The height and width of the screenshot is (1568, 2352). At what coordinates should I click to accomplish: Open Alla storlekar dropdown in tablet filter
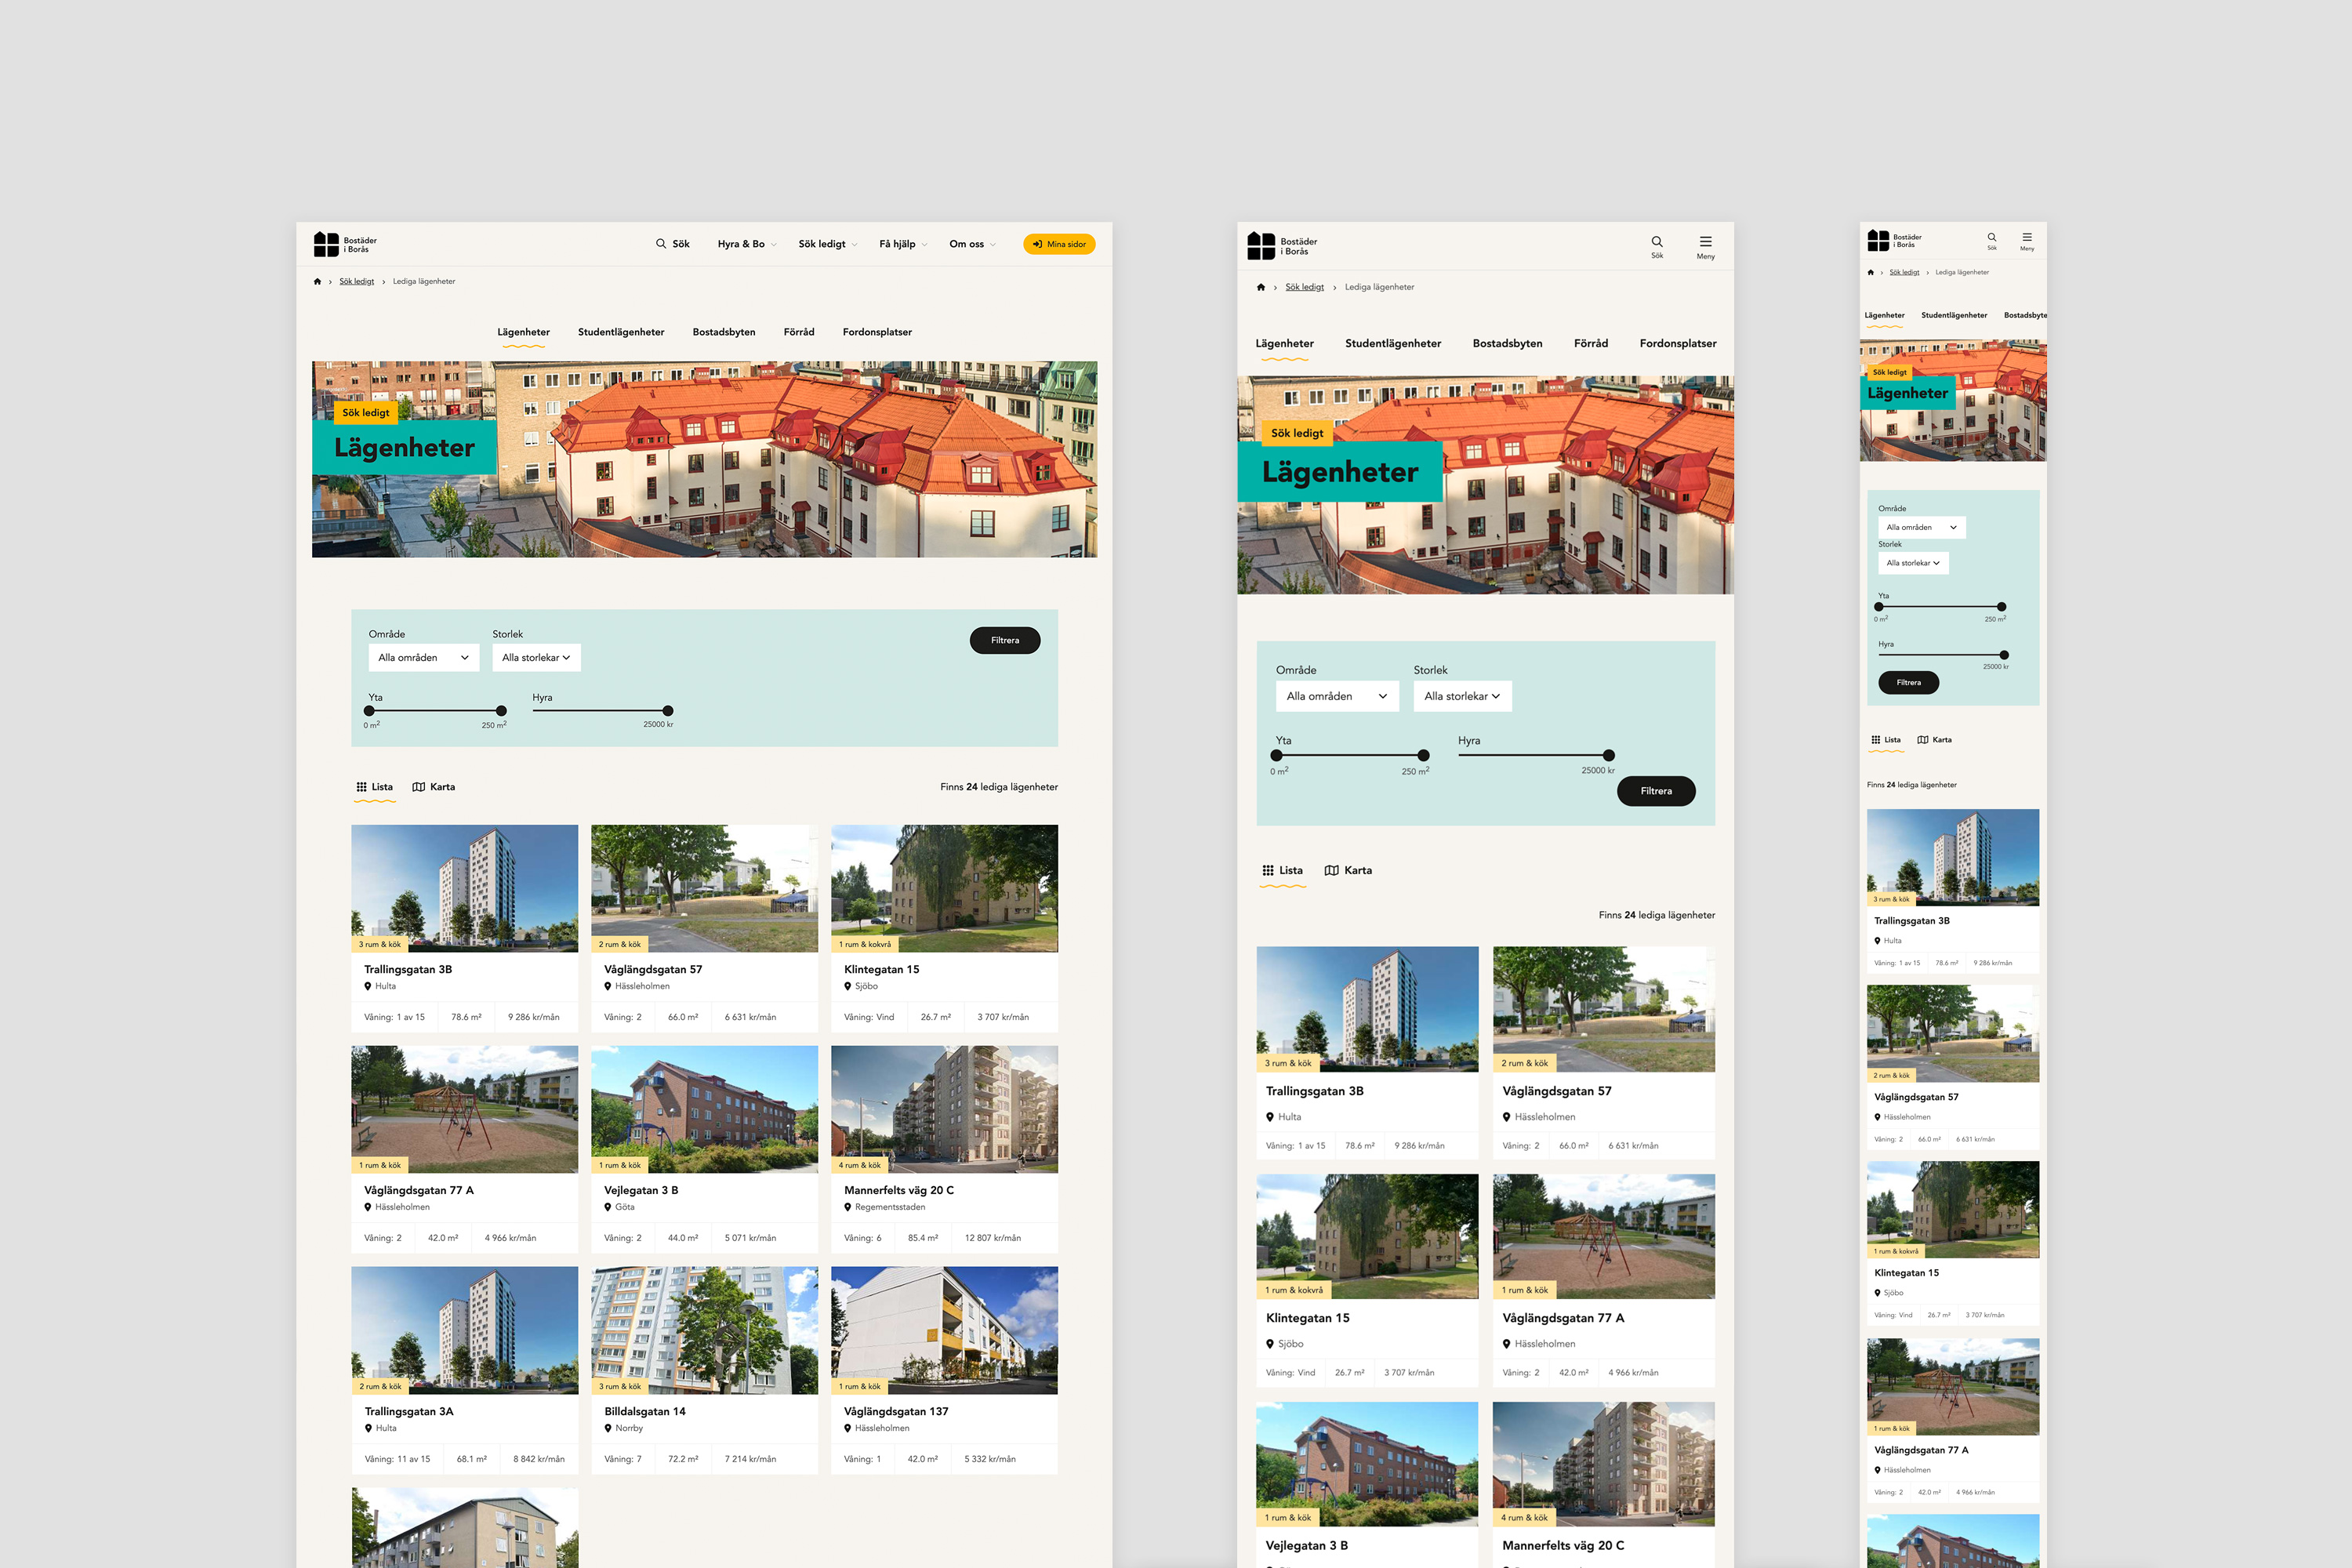[1462, 696]
